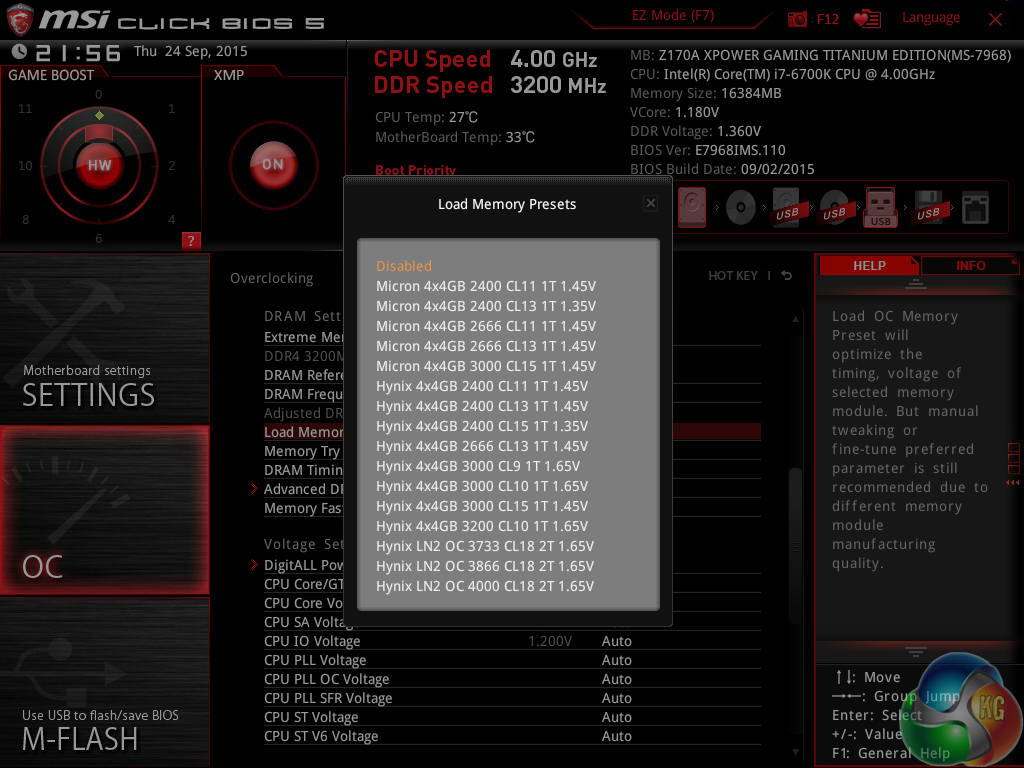Click the back arrow next to HOT KEY
The image size is (1024, 768).
pos(786,276)
